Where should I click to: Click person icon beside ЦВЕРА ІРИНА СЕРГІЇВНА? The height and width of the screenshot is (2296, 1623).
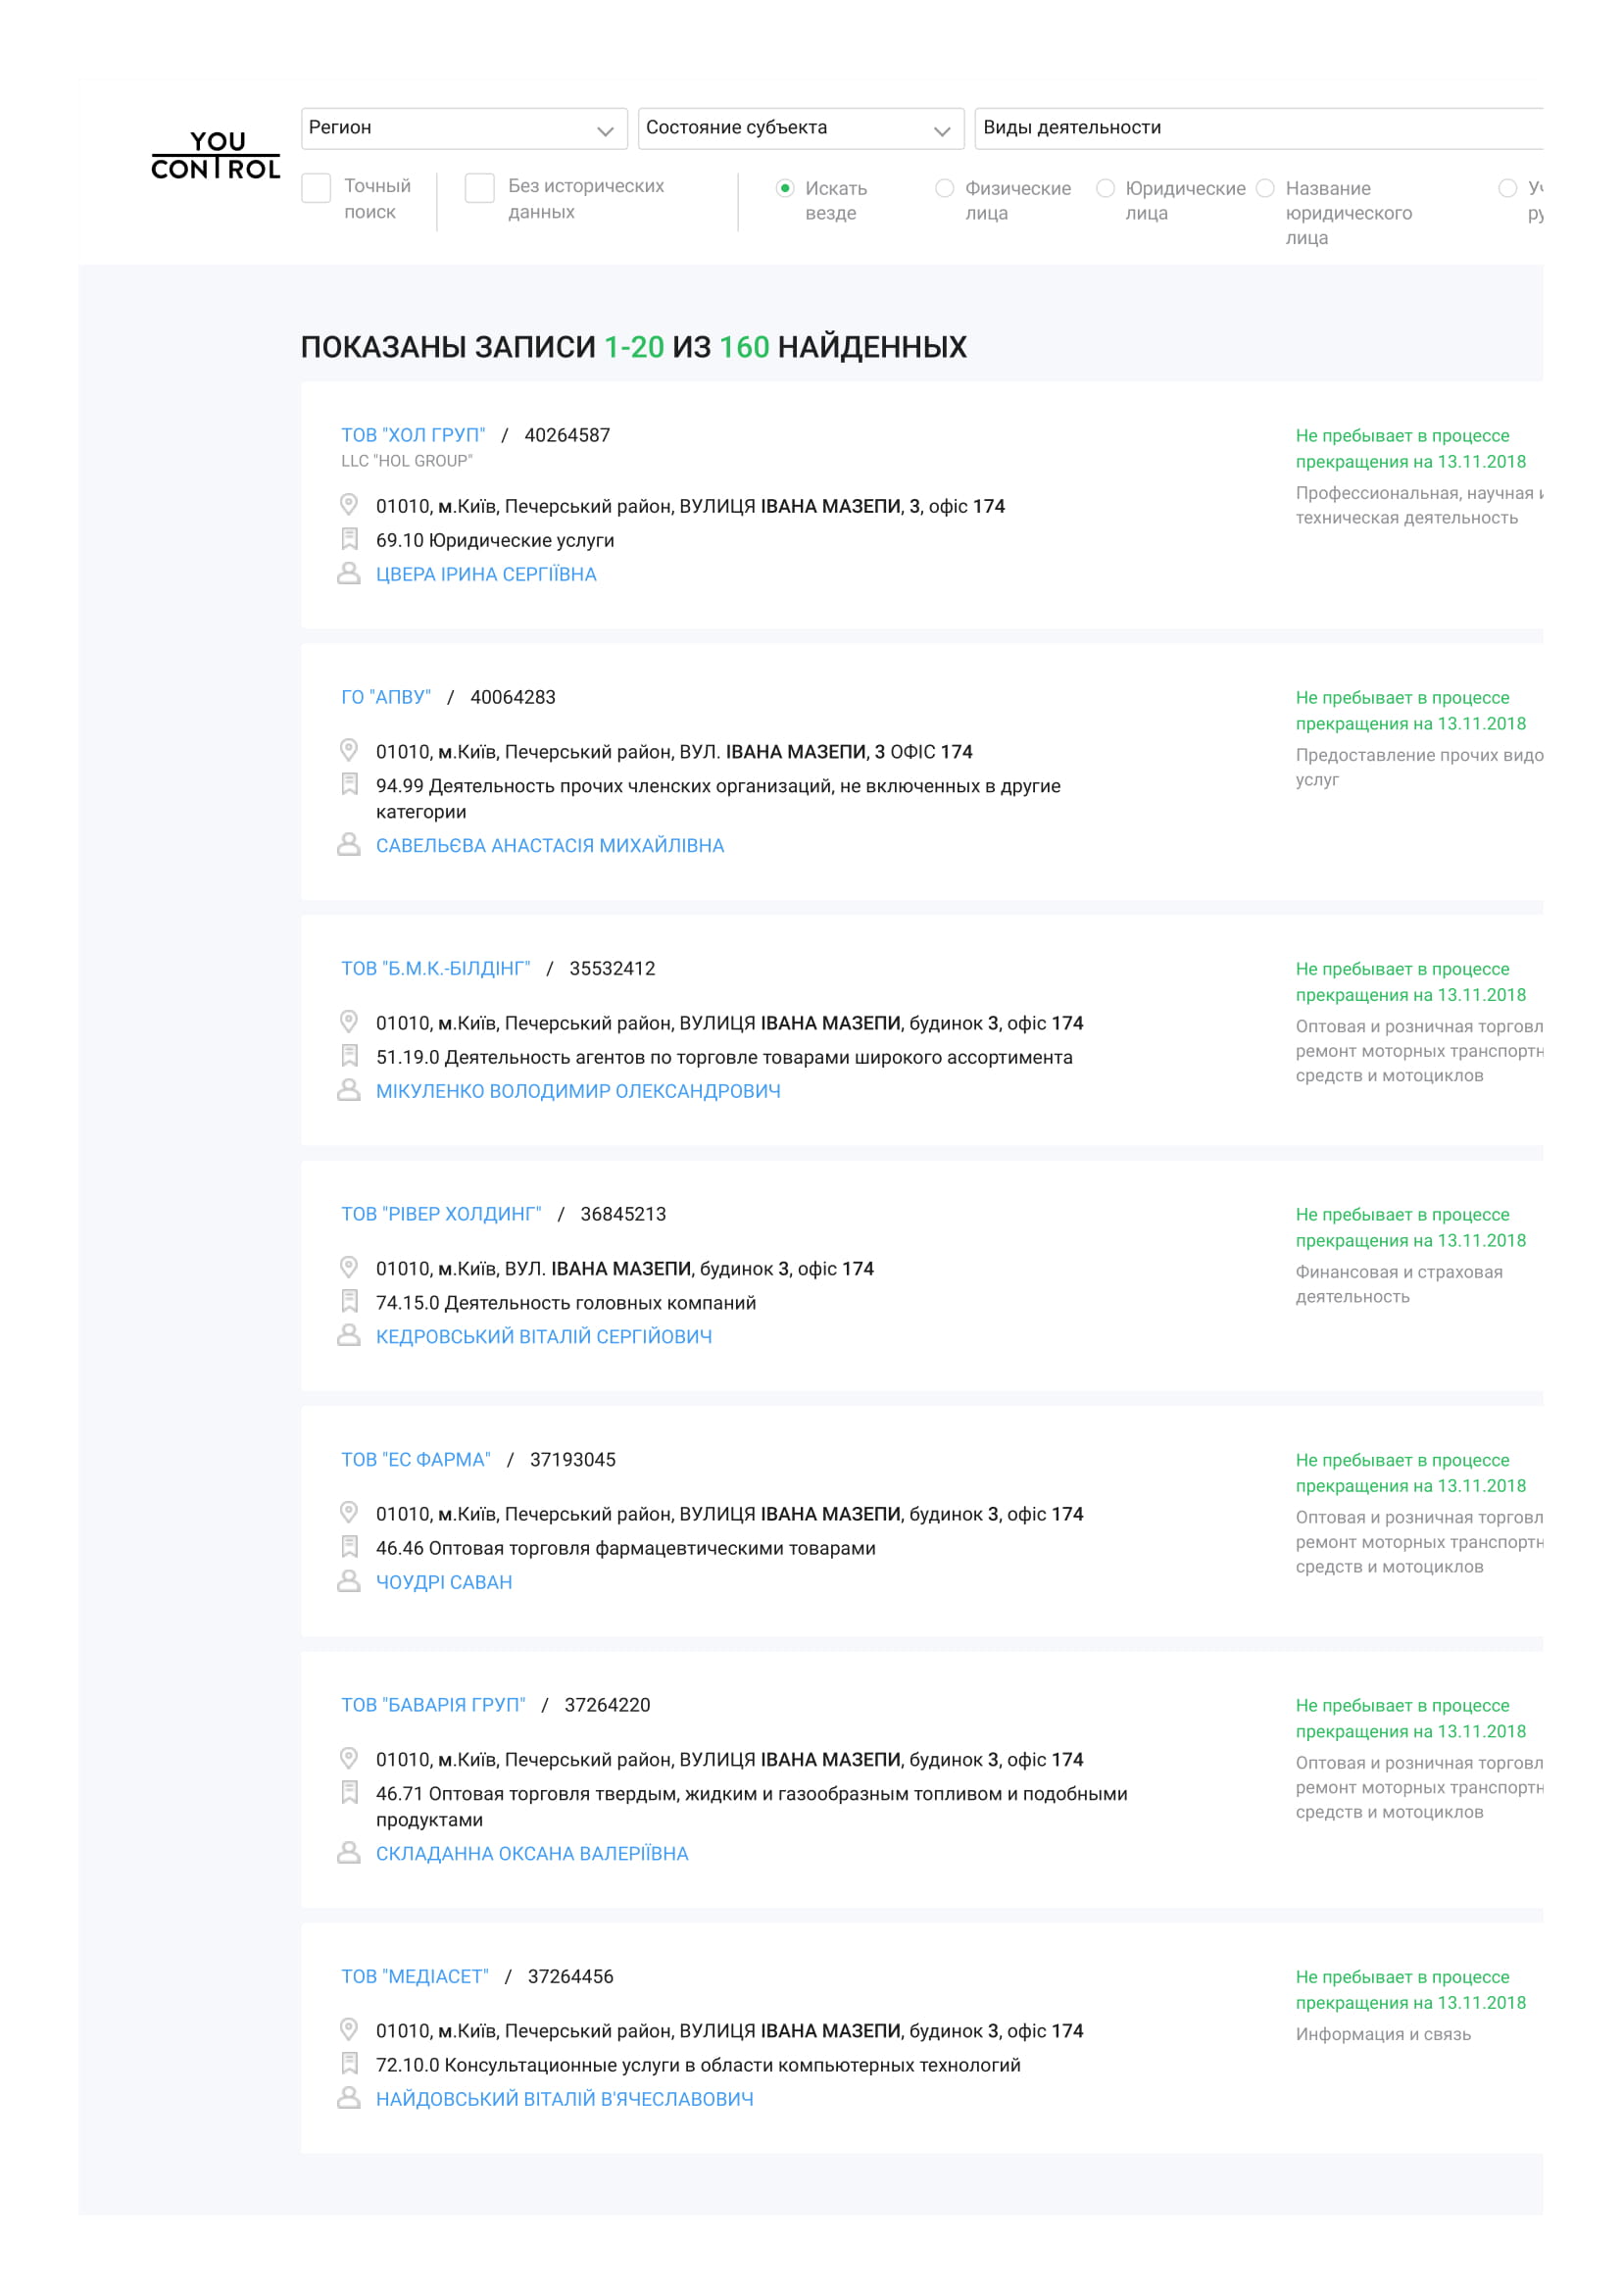[349, 573]
